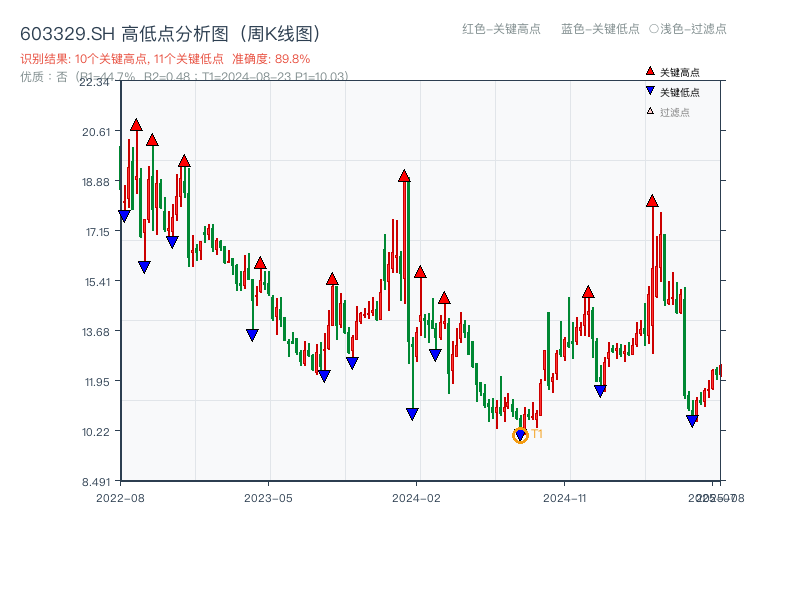
Task: Click the leftmost red key-high triangle on the chart
Action: [x=135, y=125]
